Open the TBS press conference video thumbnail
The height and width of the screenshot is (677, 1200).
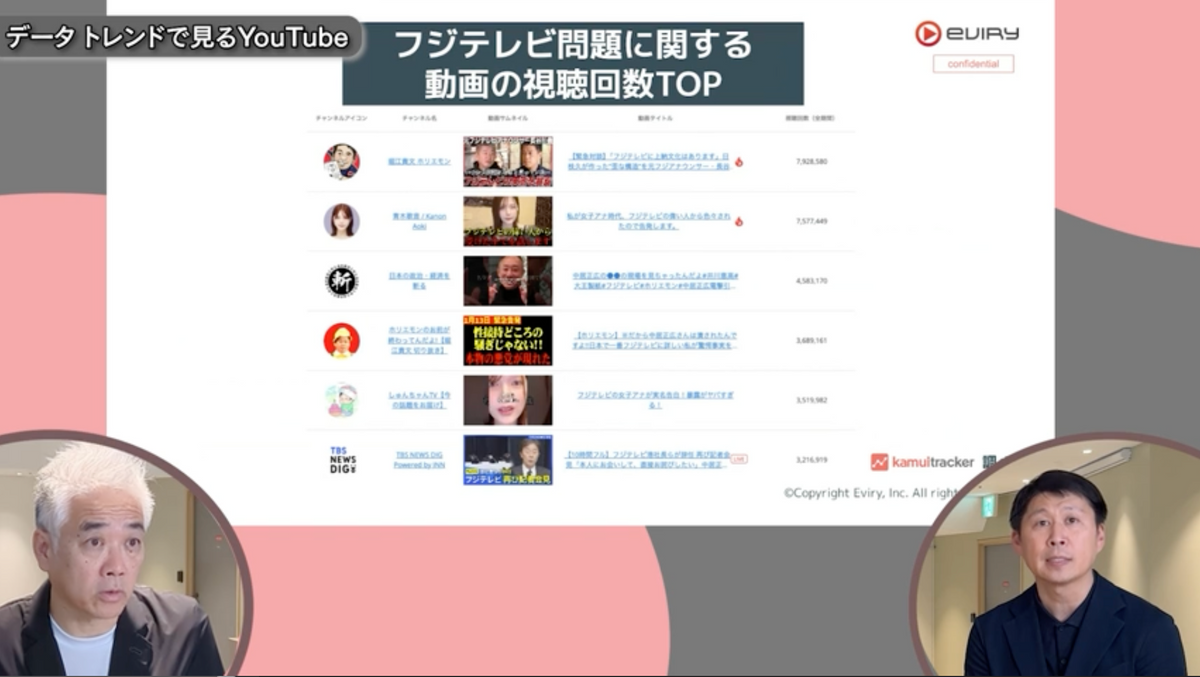coord(507,460)
